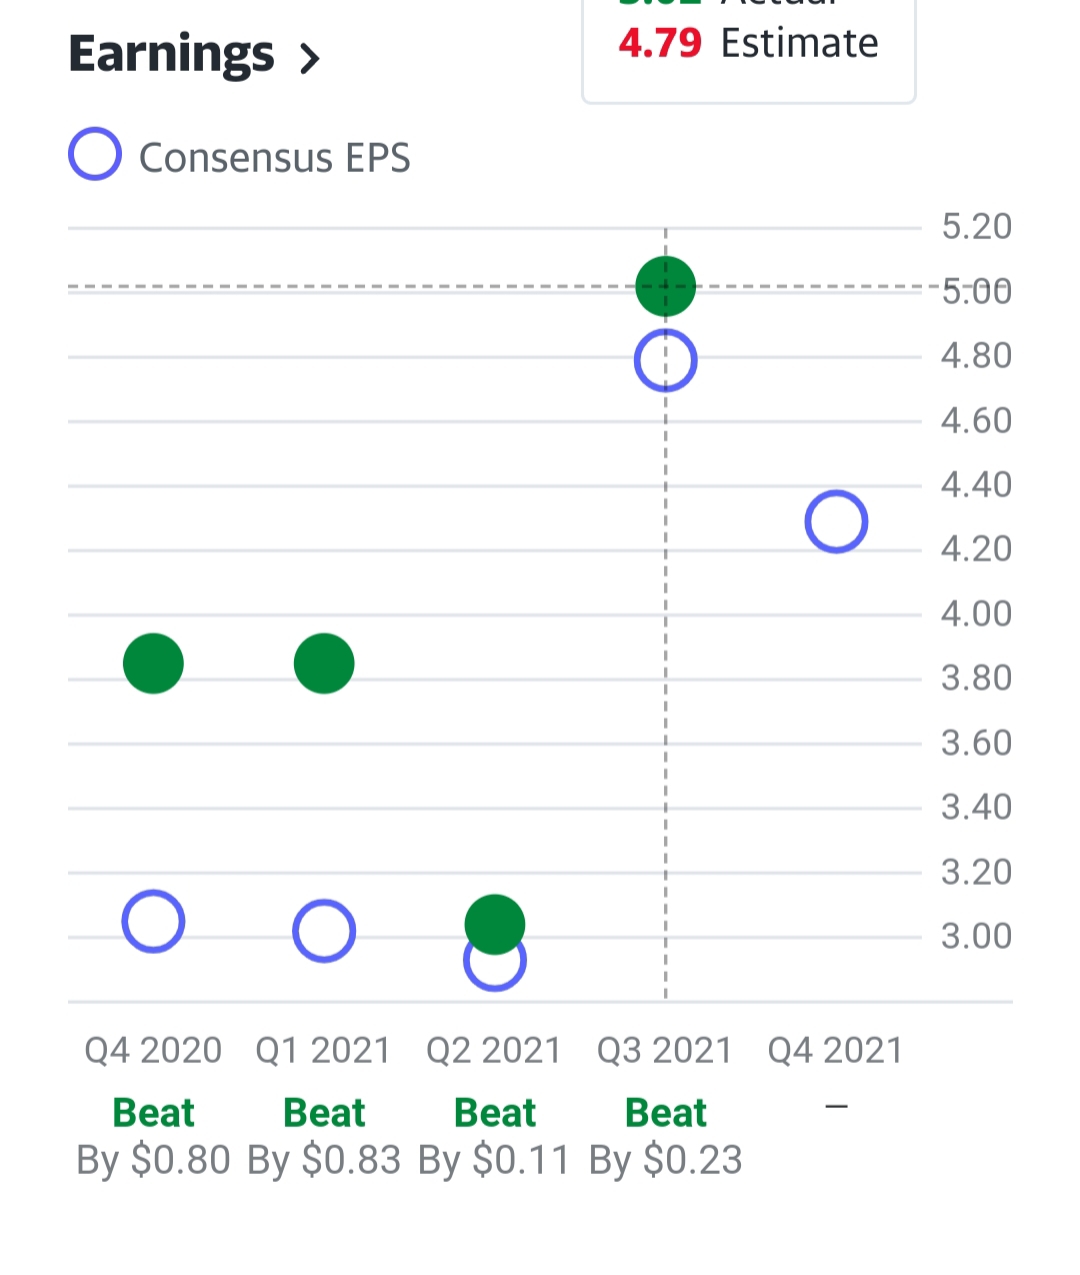This screenshot has height=1275, width=1080.
Task: Click the Q3 2021 Beat result text
Action: coord(665,1113)
